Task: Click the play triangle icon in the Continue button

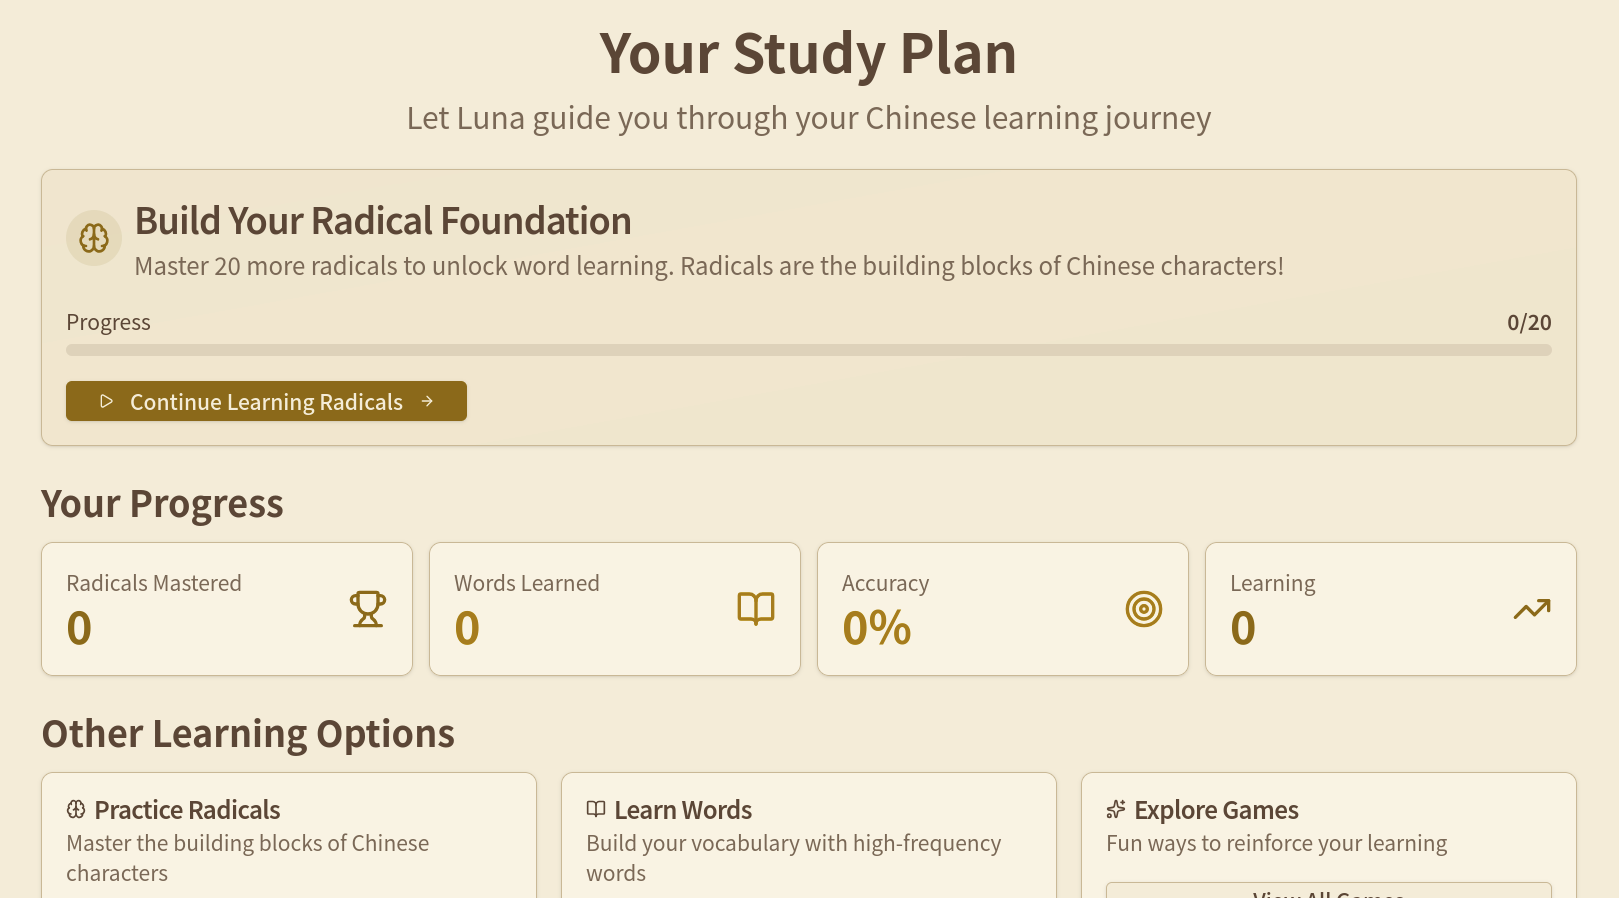Action: point(106,401)
